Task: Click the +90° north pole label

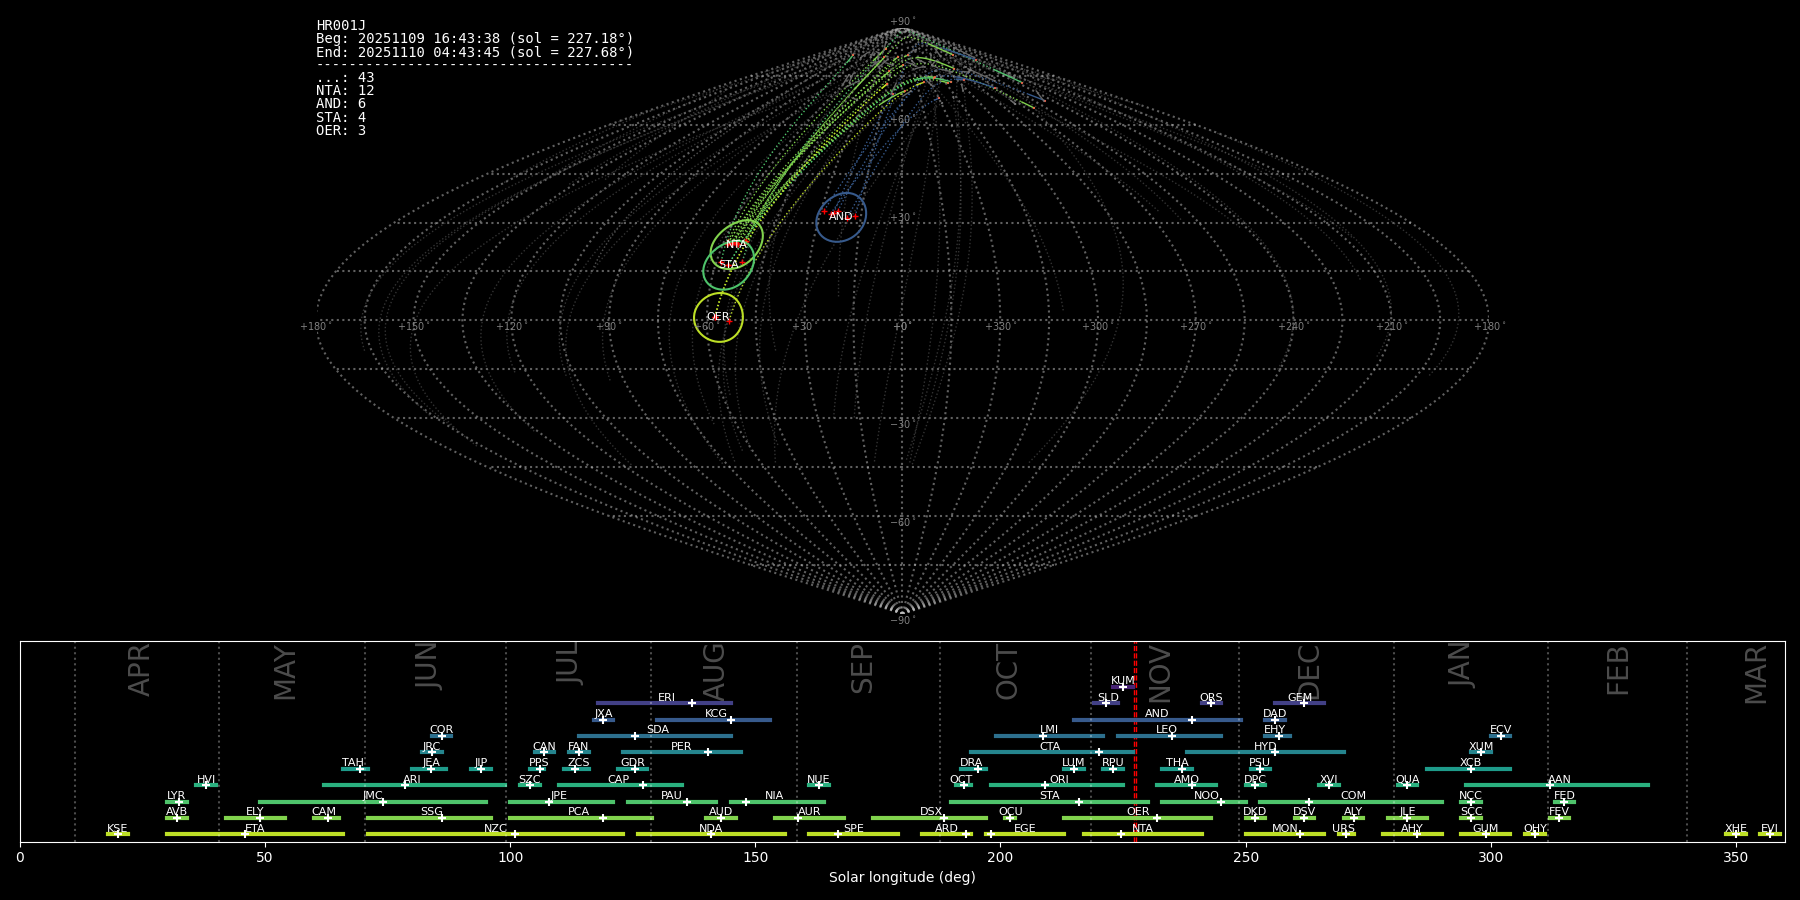Action: [901, 22]
